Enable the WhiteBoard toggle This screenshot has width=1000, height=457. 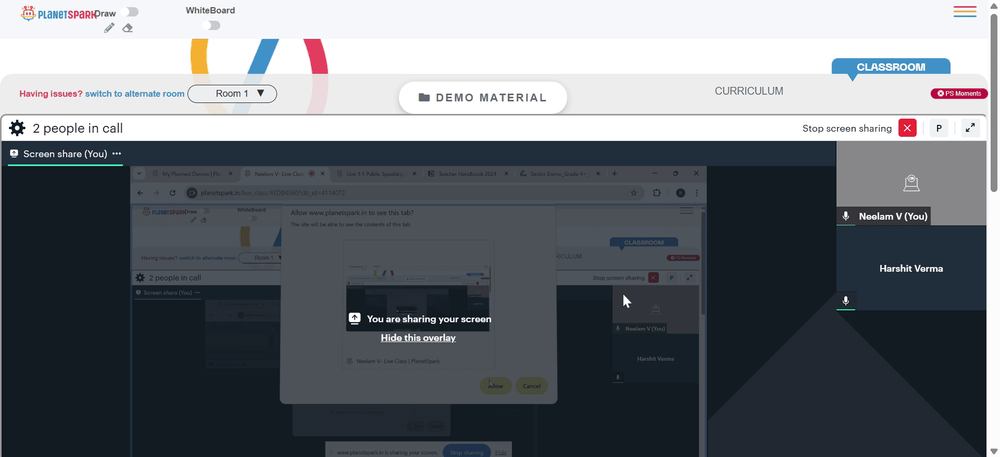click(211, 25)
